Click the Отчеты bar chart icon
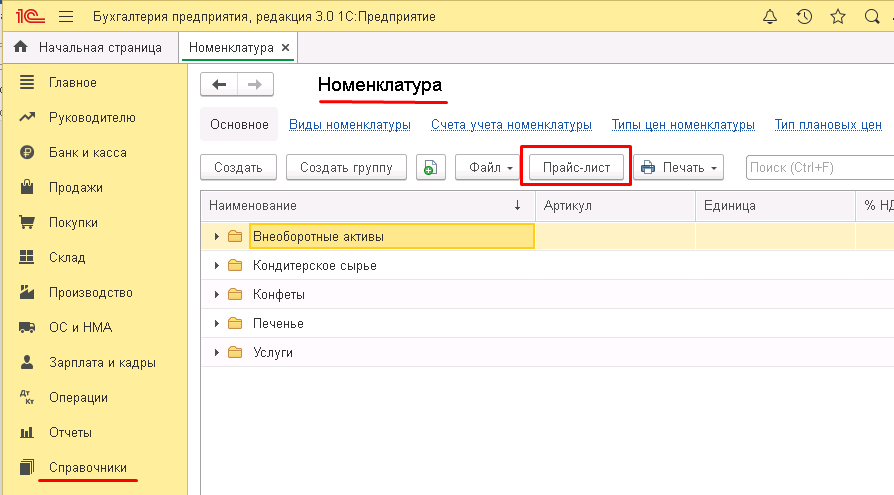Image resolution: width=894 pixels, height=495 pixels. 27,432
